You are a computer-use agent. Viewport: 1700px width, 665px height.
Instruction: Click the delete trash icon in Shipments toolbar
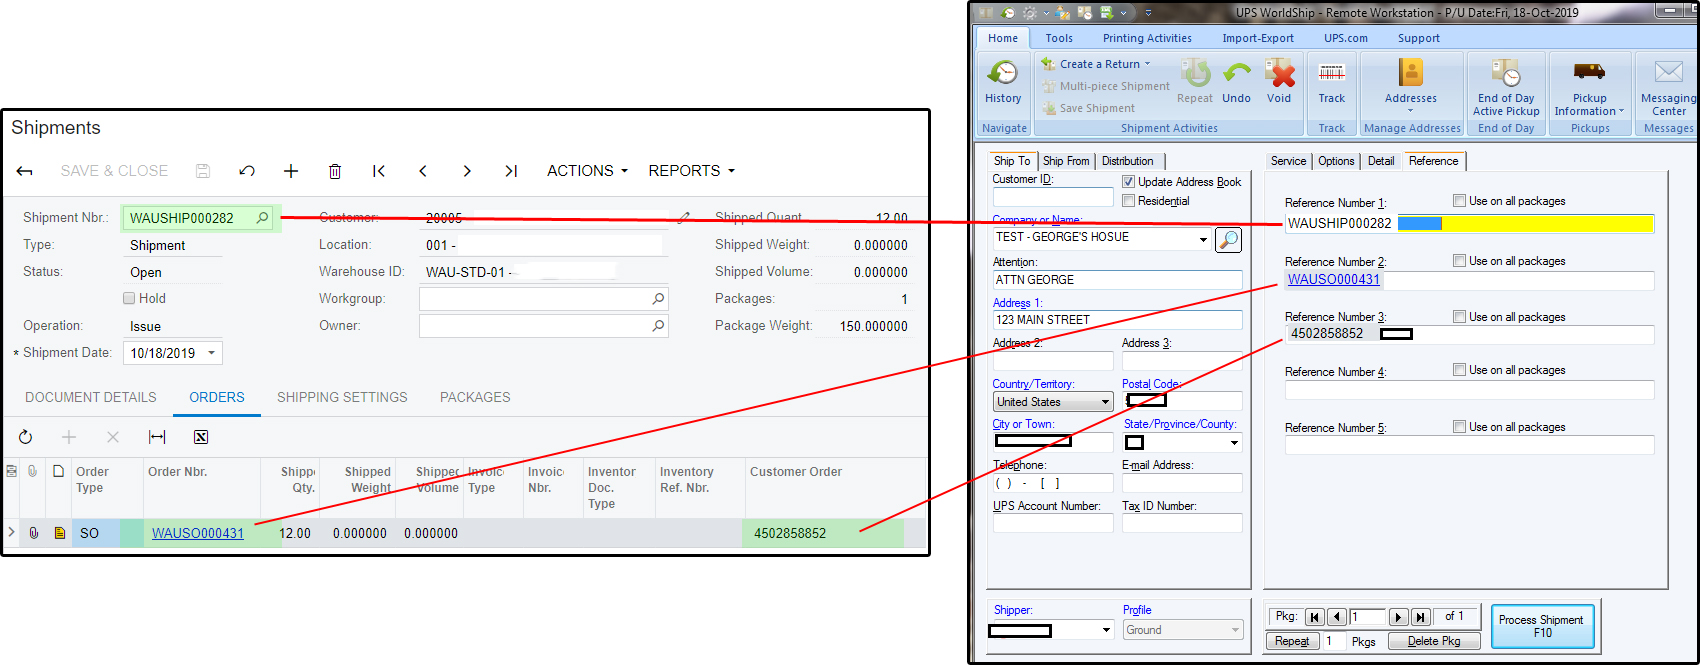335,171
